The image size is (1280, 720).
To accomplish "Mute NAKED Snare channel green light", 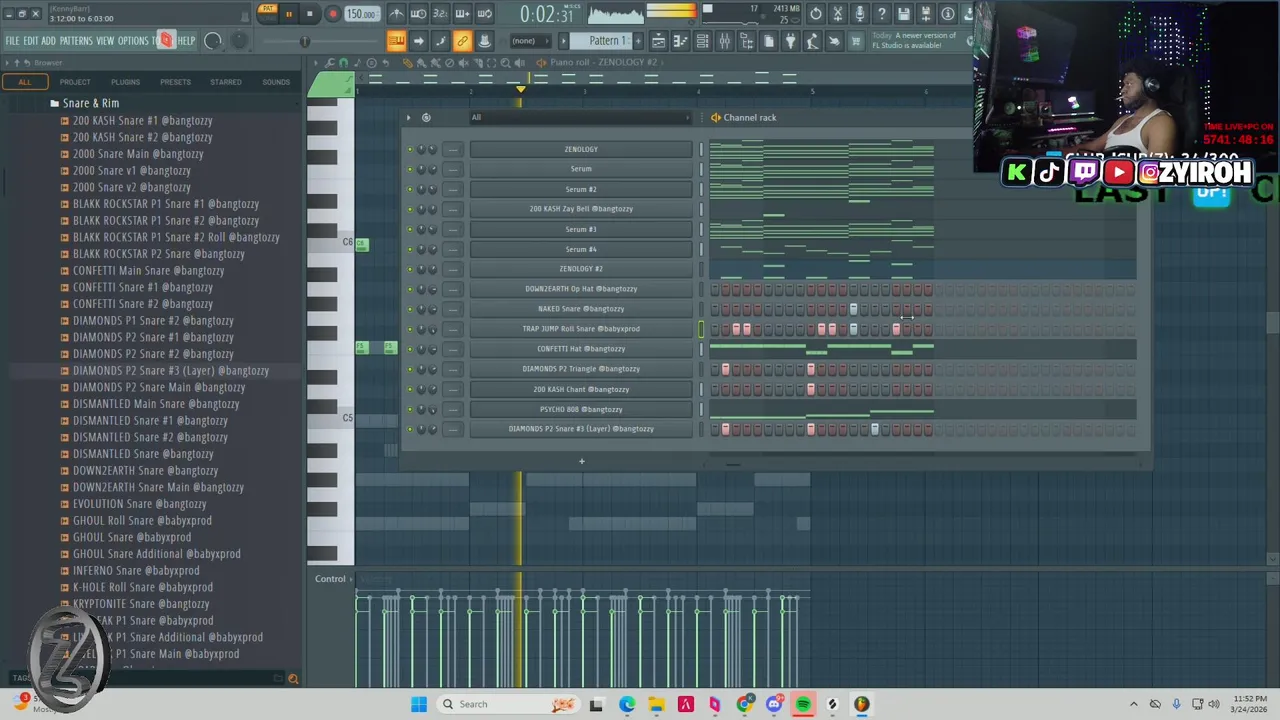I will click(x=410, y=309).
